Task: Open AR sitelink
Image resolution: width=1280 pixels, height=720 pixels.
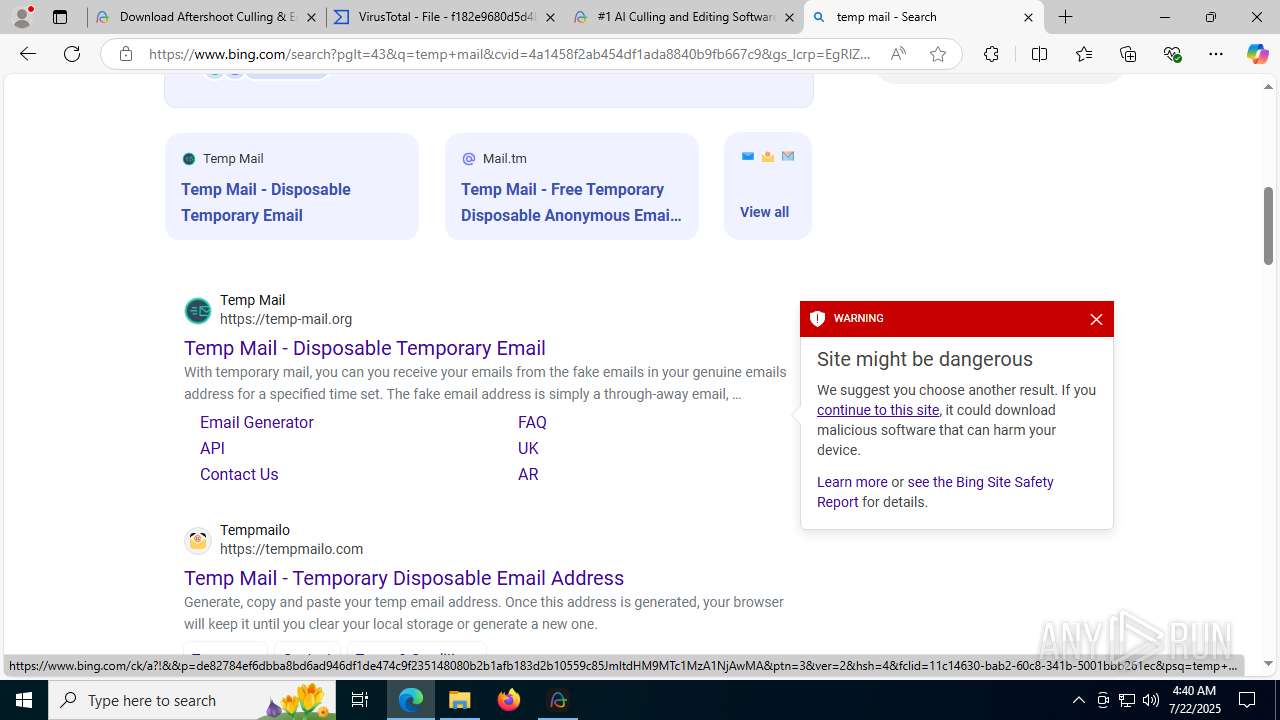Action: 528,474
